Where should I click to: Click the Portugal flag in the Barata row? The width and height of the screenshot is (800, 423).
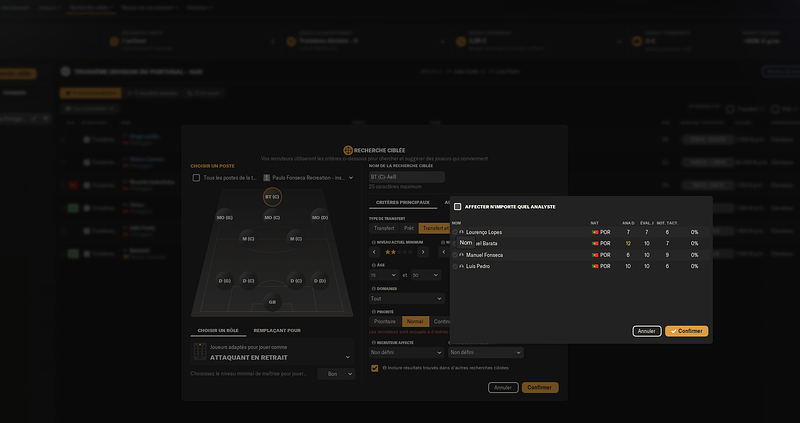595,244
